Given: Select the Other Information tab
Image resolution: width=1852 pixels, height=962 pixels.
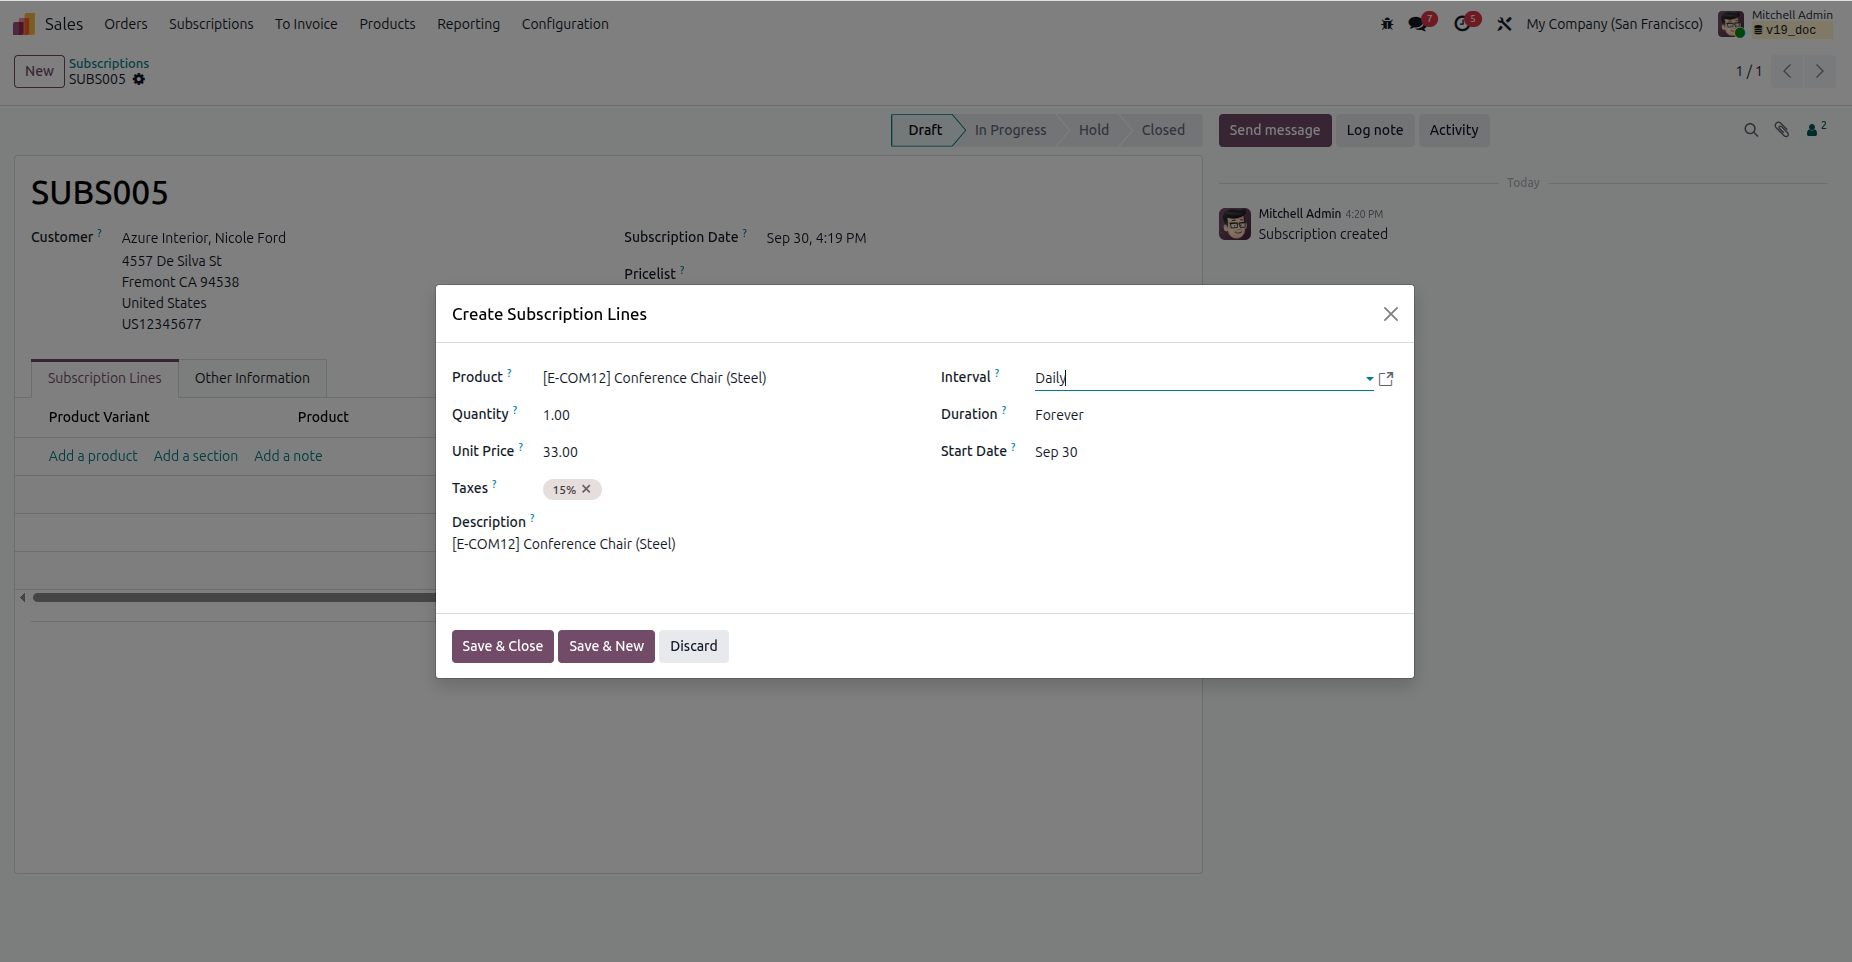Looking at the screenshot, I should click(252, 378).
